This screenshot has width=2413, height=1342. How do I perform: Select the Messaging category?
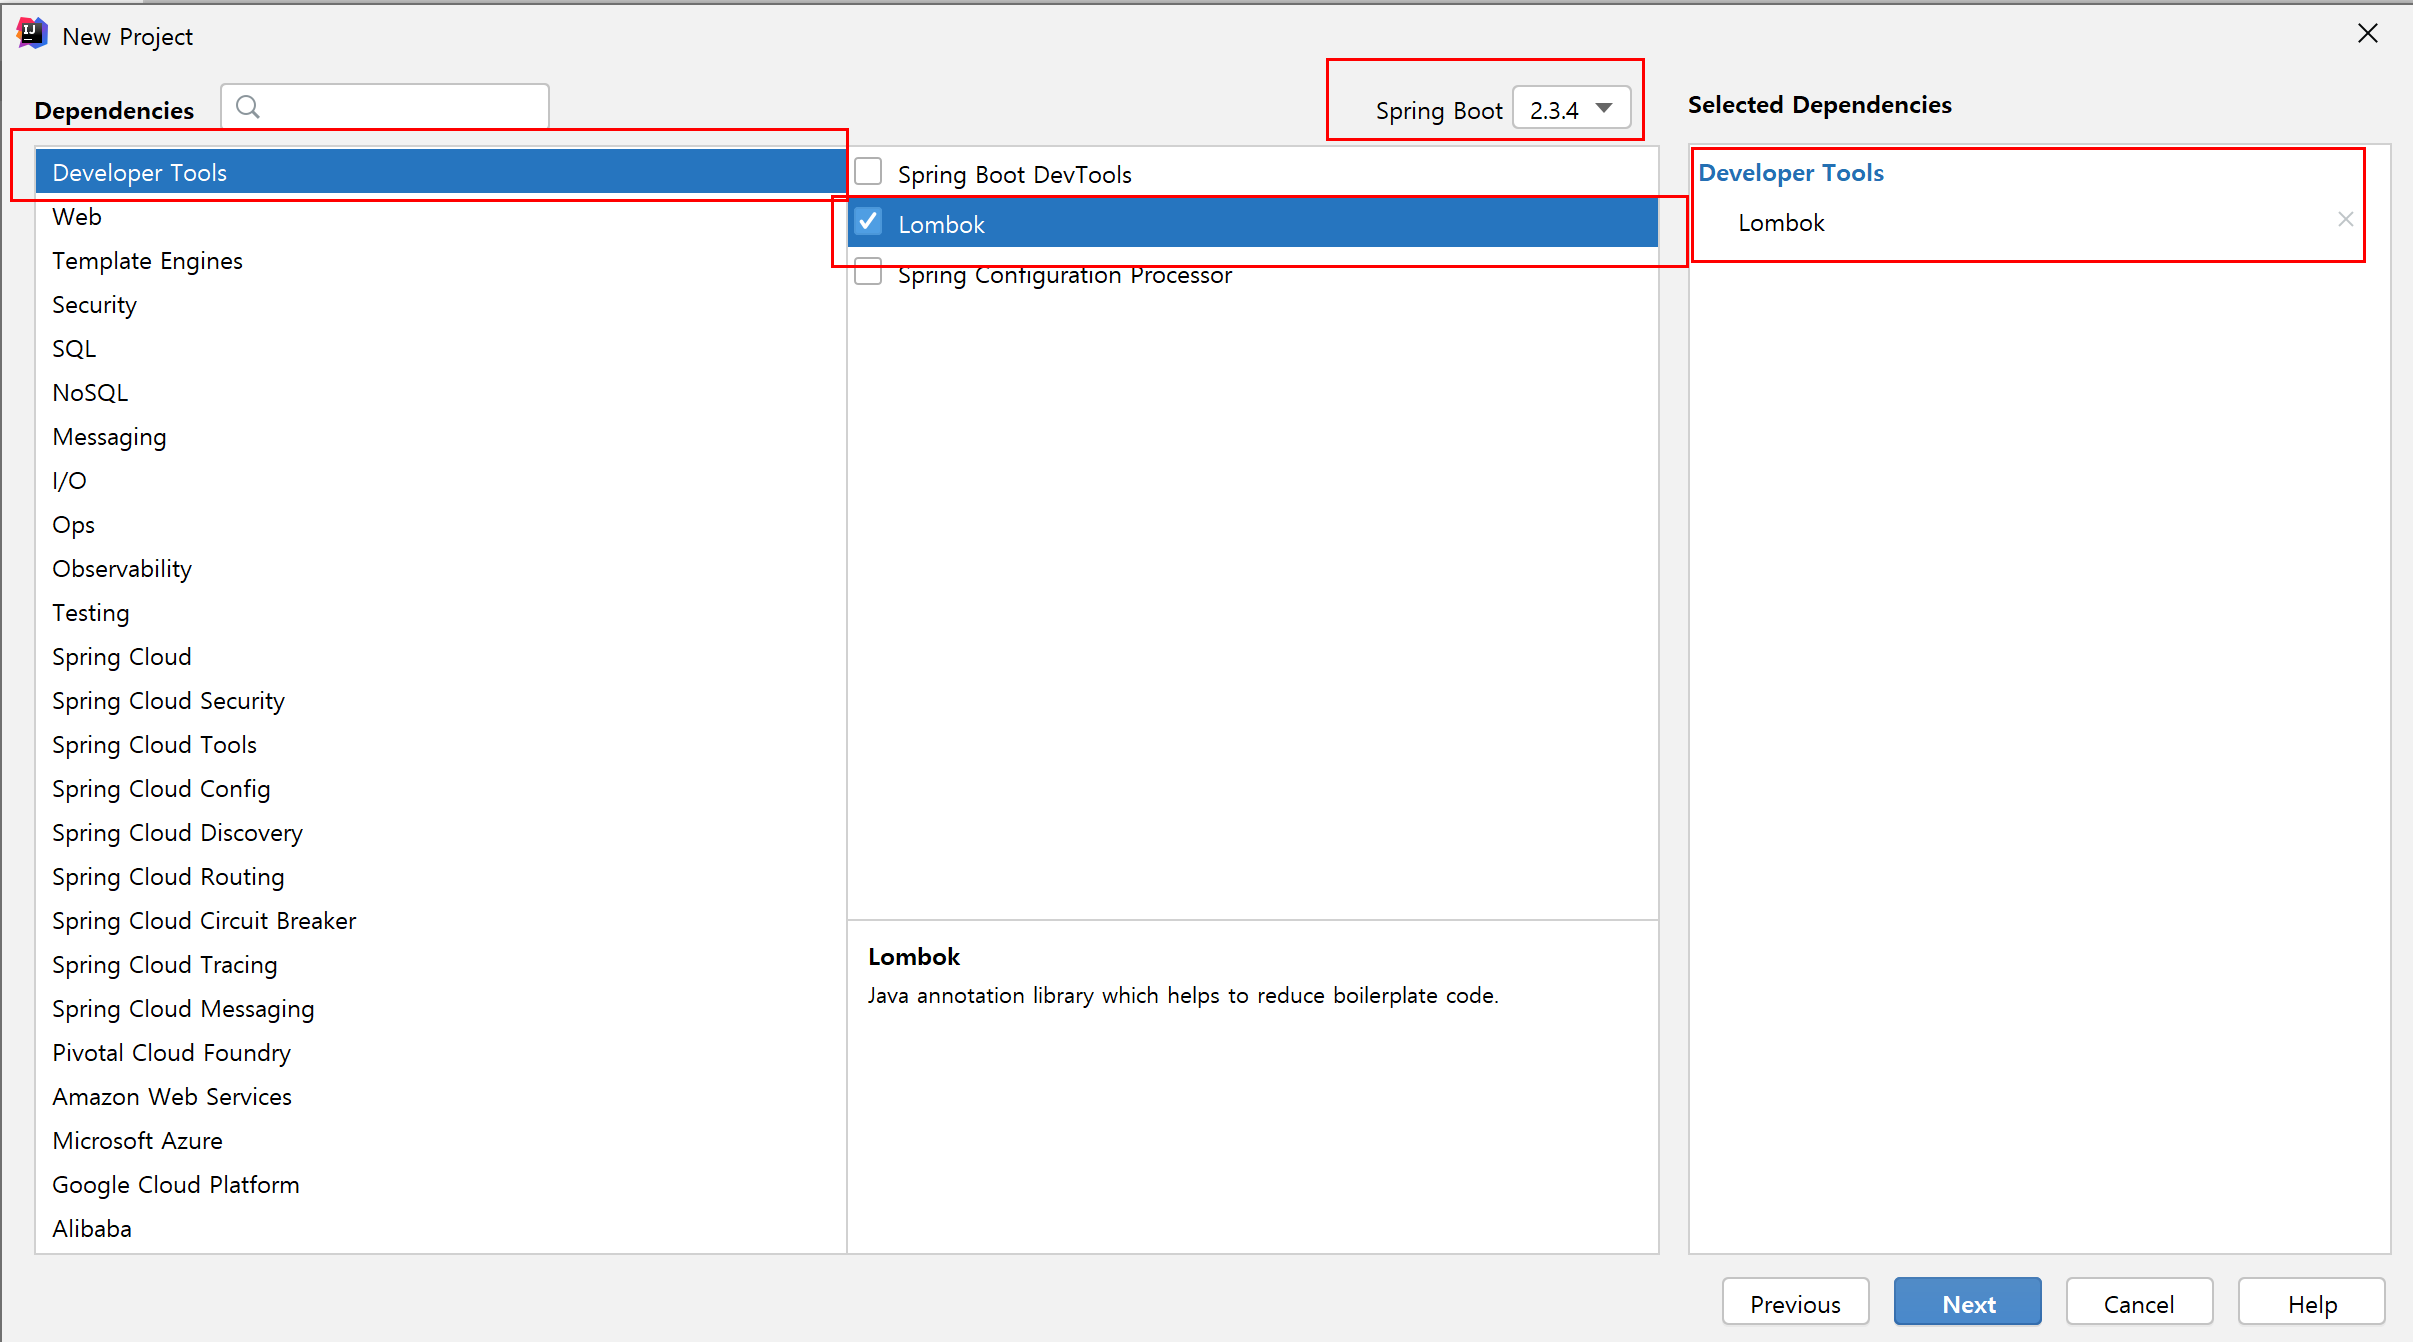pyautogui.click(x=441, y=436)
